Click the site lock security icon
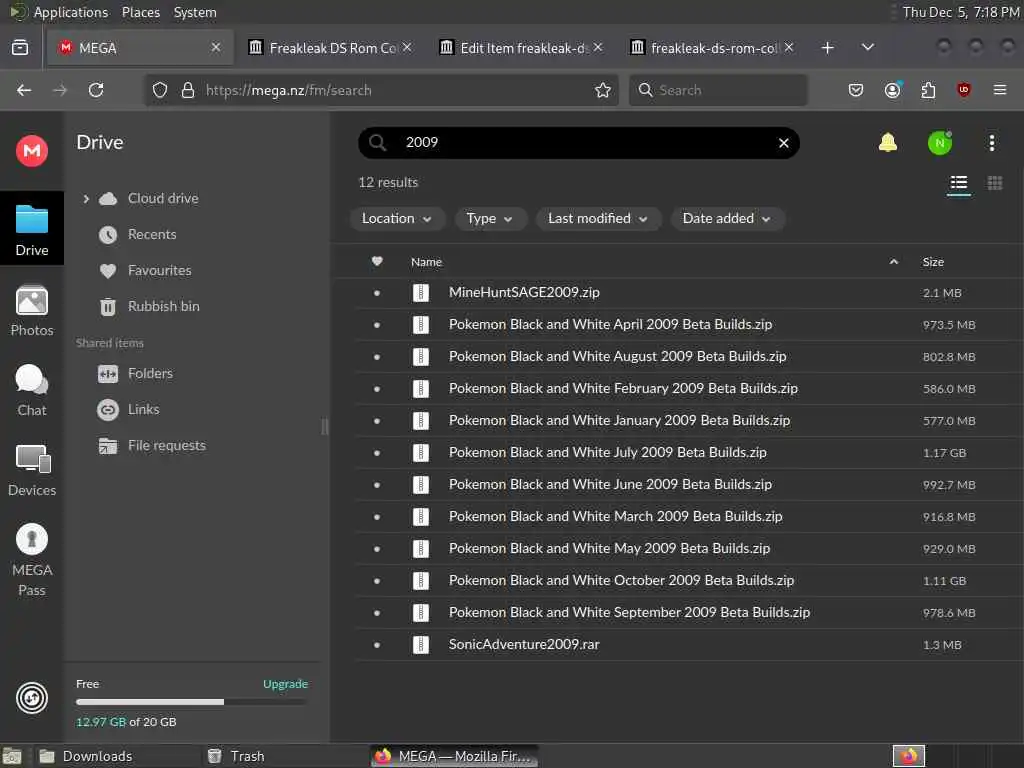Screen dimensions: 1024x768 pos(187,90)
